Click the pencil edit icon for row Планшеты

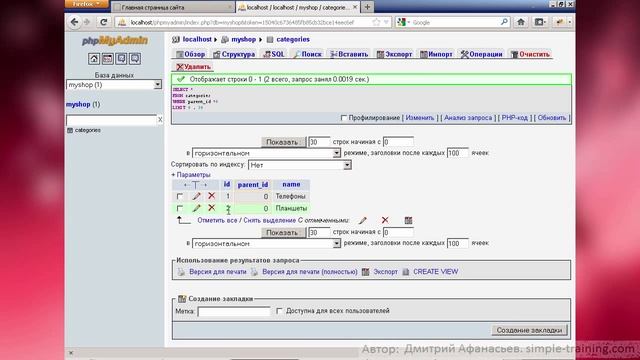196,208
